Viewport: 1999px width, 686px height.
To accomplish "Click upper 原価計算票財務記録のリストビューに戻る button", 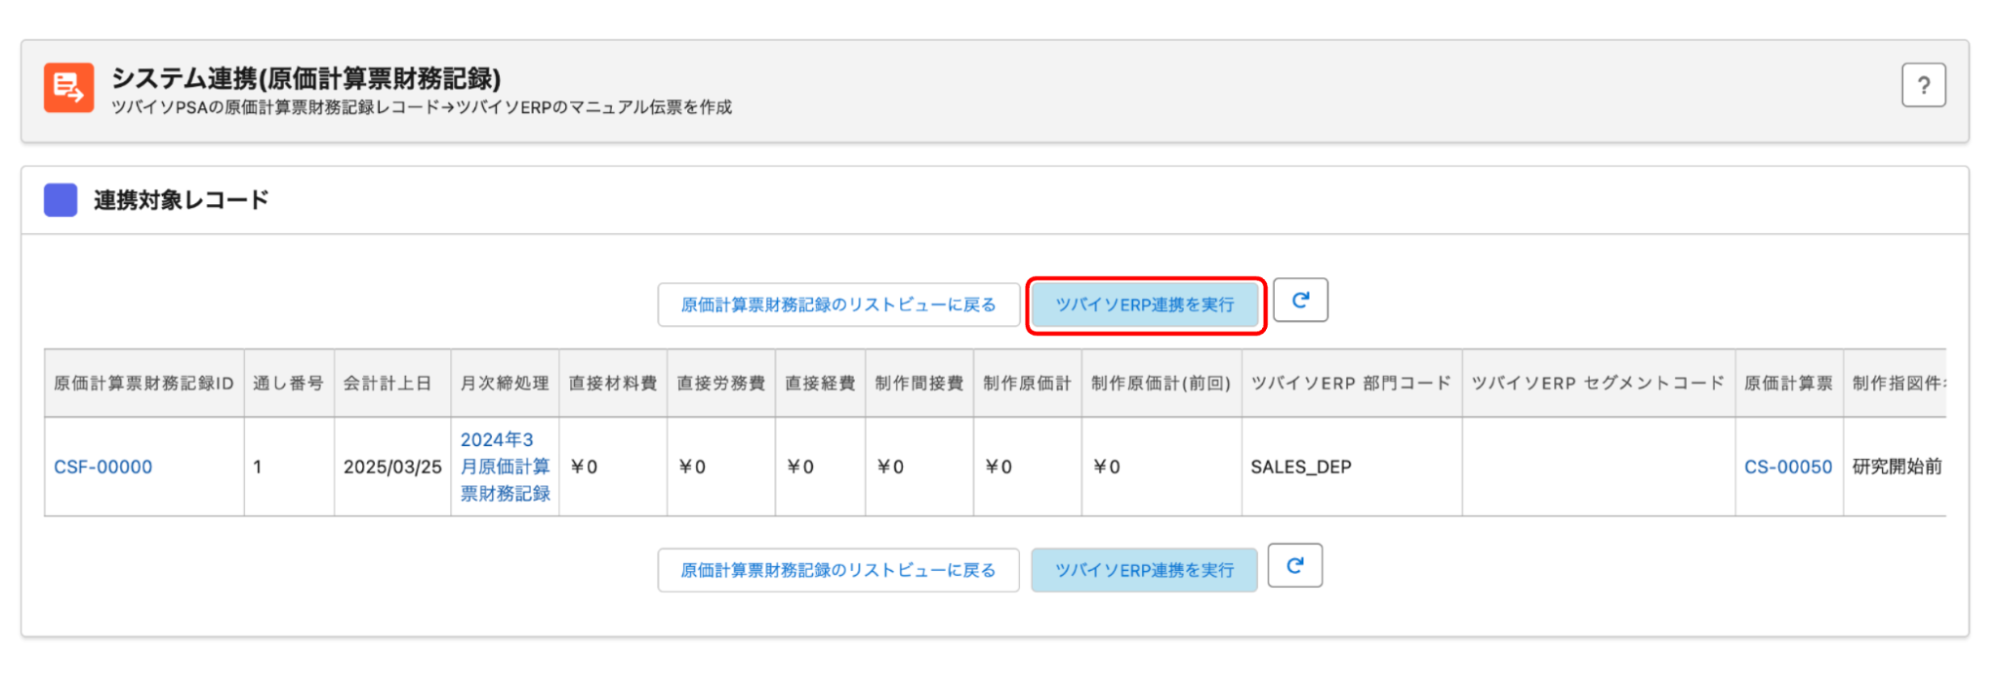I will 838,305.
